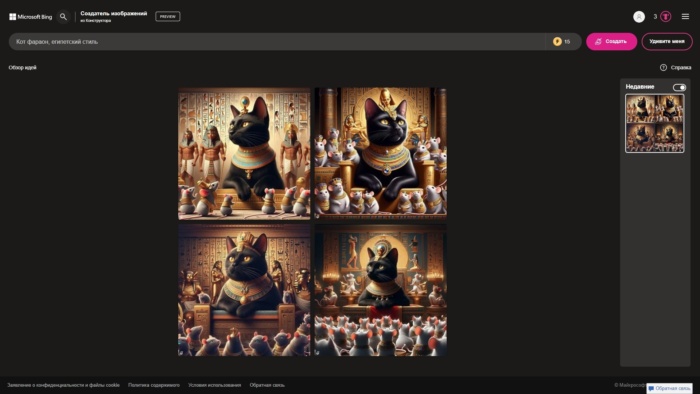700x394 pixels.
Task: Click the search magnifier icon
Action: pos(63,17)
